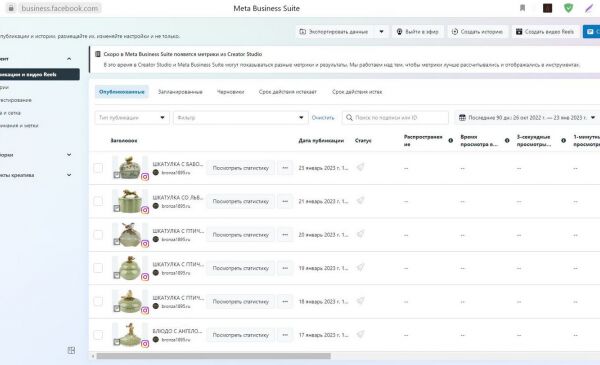Click scrollbar left arrow below table
The image size is (600, 365).
(93, 356)
